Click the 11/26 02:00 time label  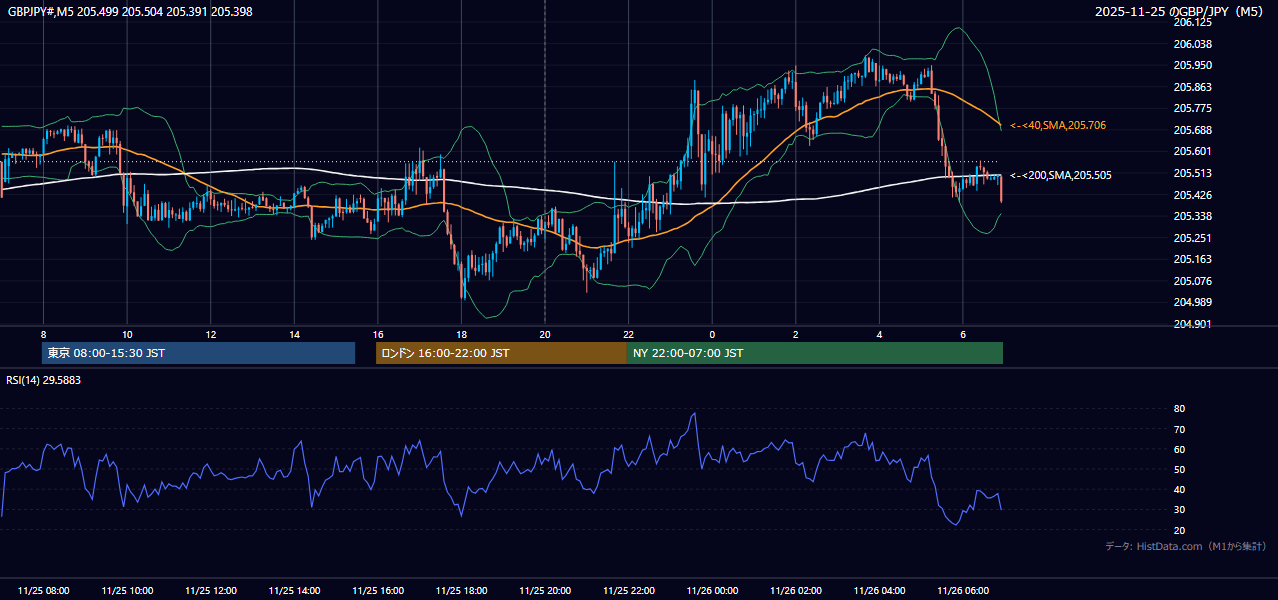pyautogui.click(x=796, y=591)
